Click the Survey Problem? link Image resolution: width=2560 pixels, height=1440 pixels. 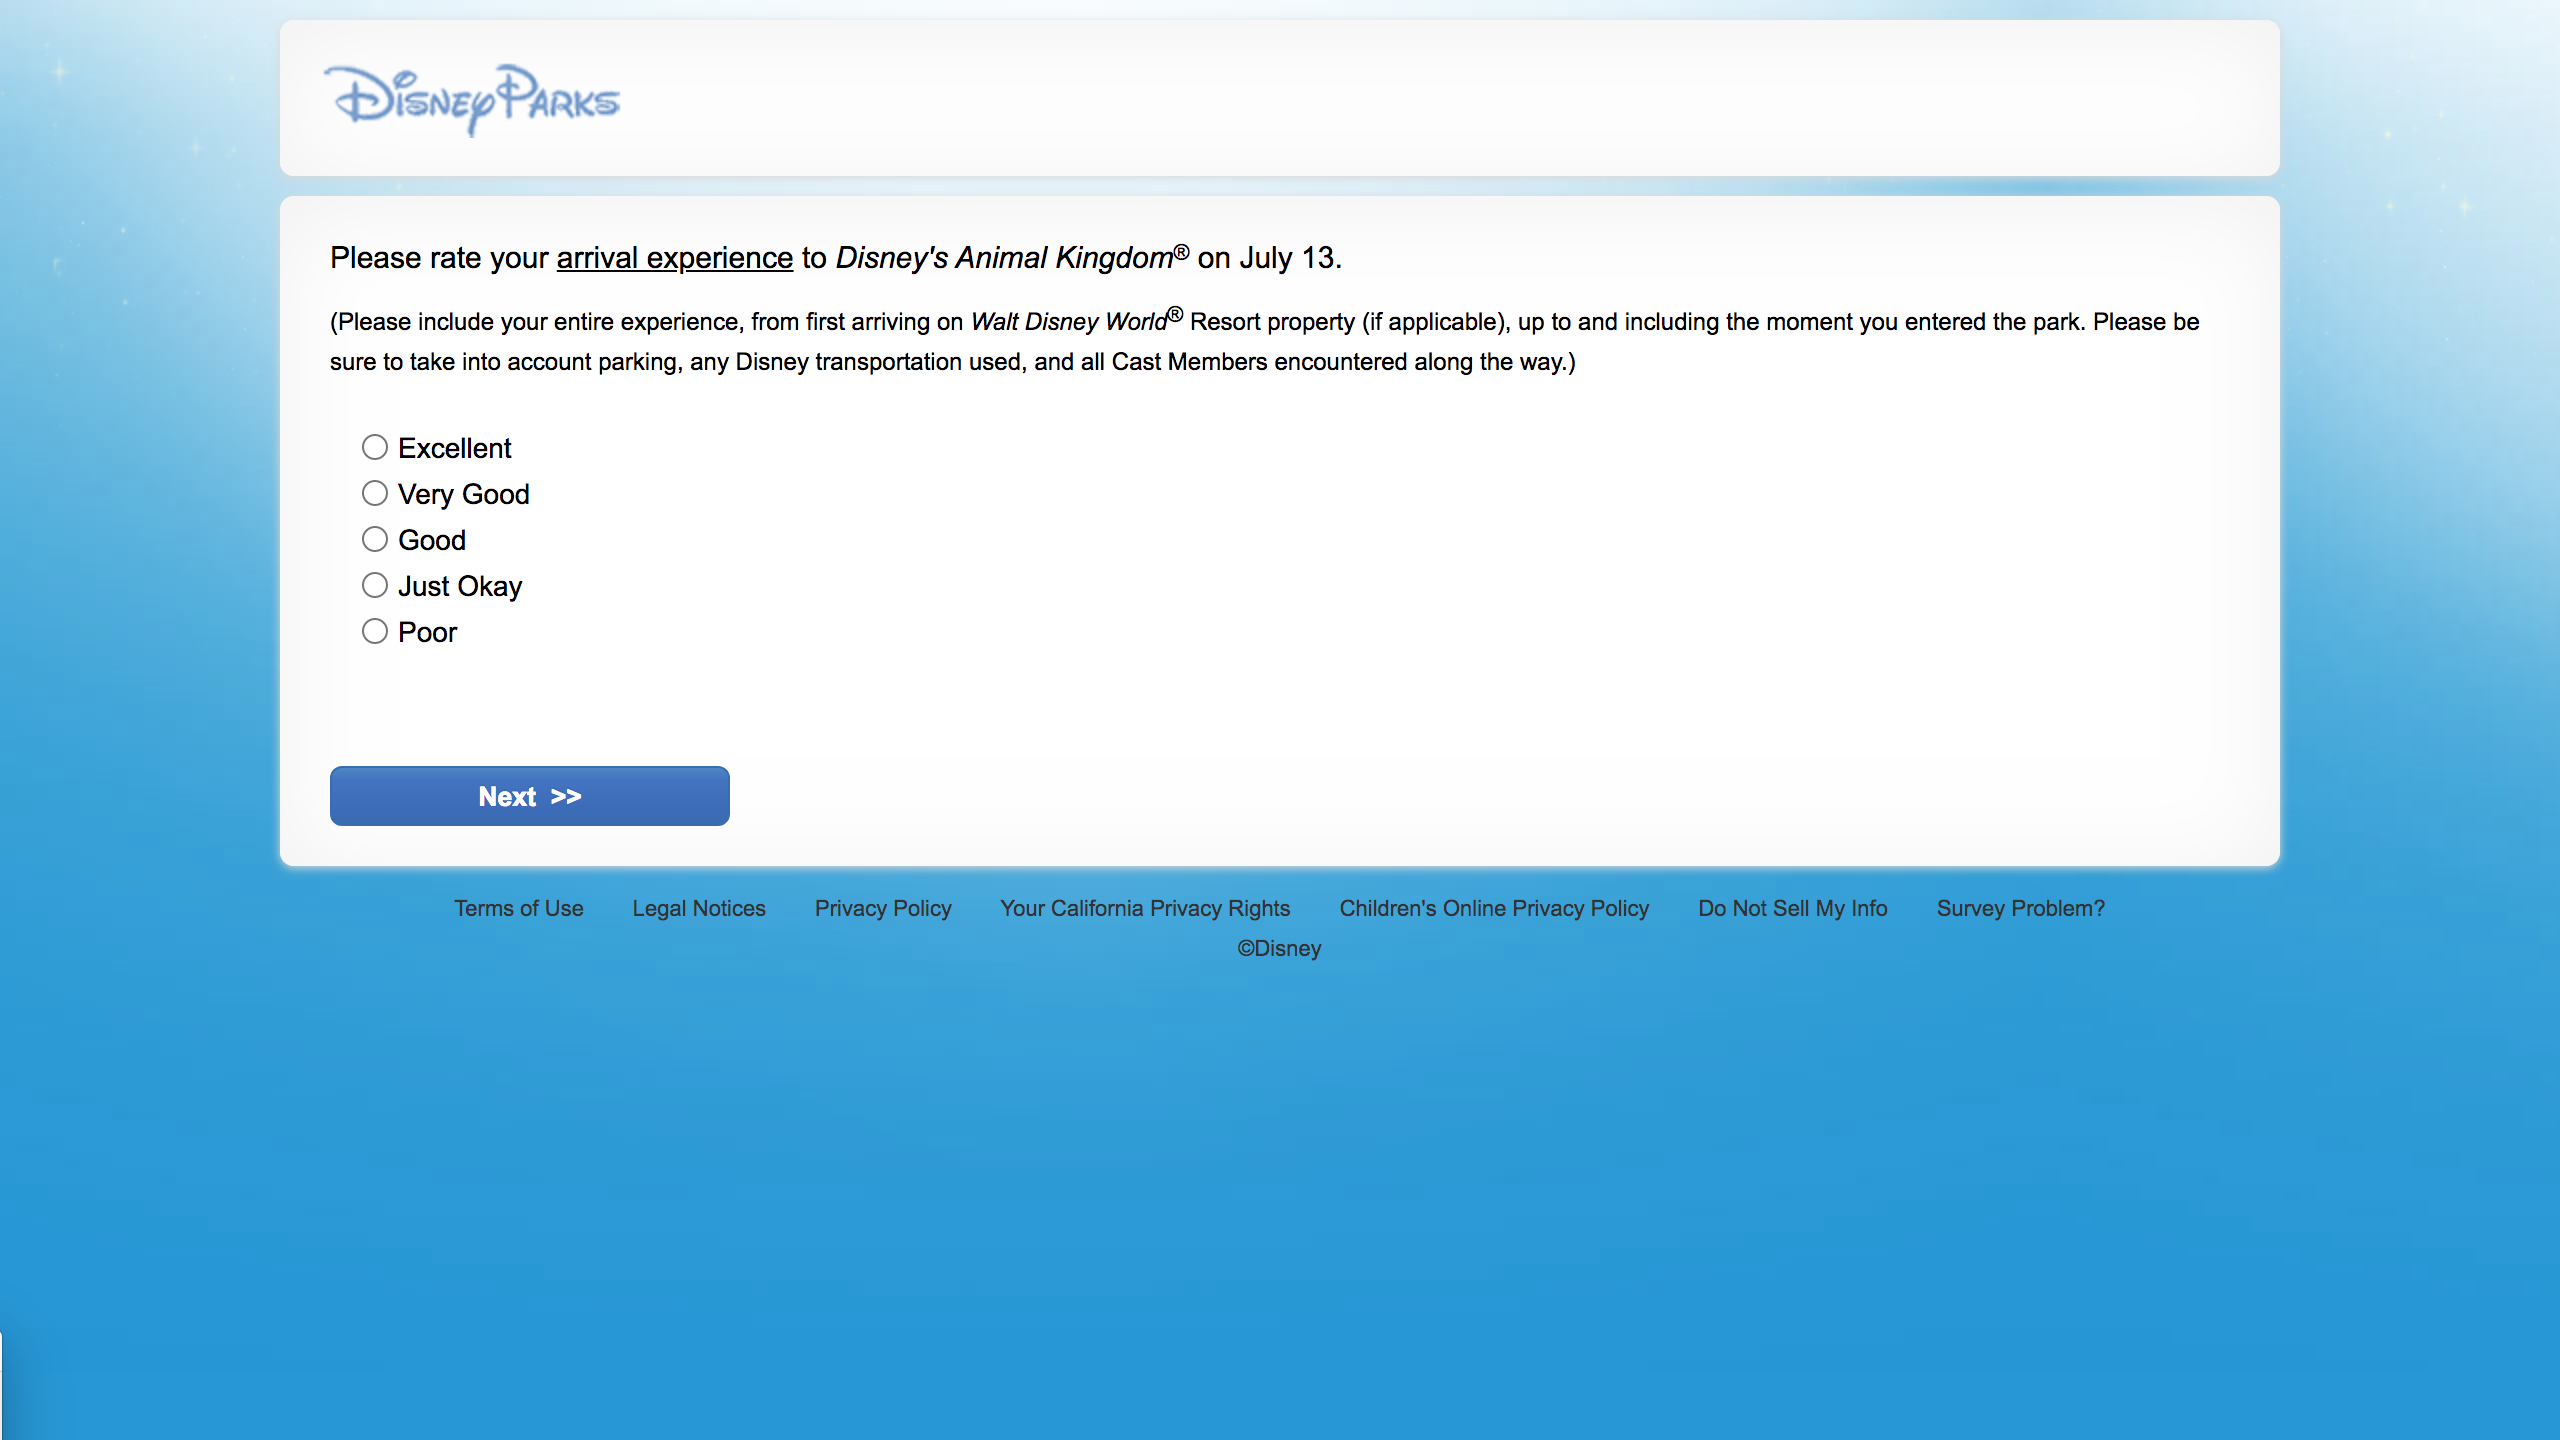pyautogui.click(x=2020, y=908)
